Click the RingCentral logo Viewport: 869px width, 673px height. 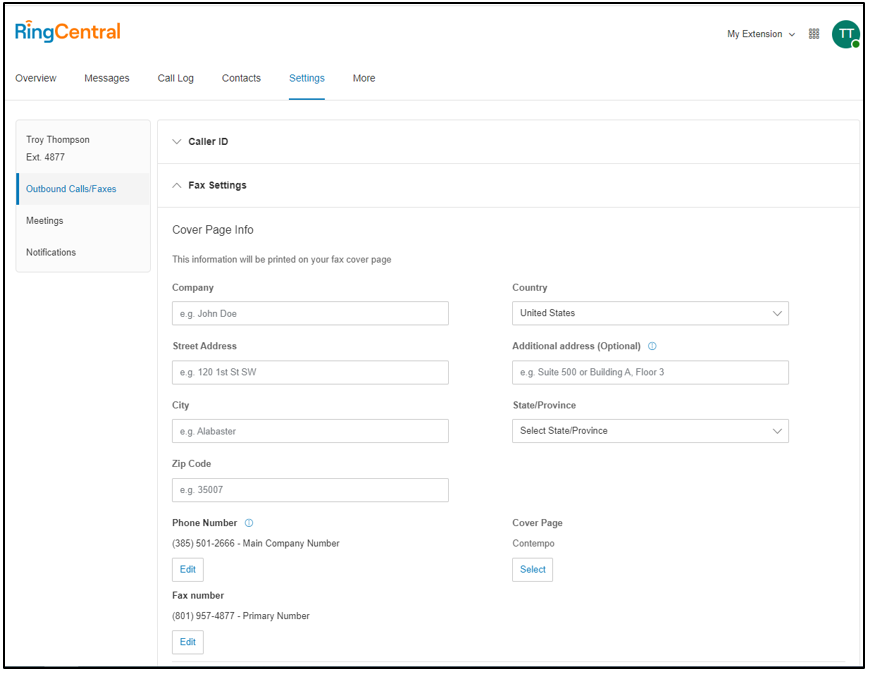[68, 32]
